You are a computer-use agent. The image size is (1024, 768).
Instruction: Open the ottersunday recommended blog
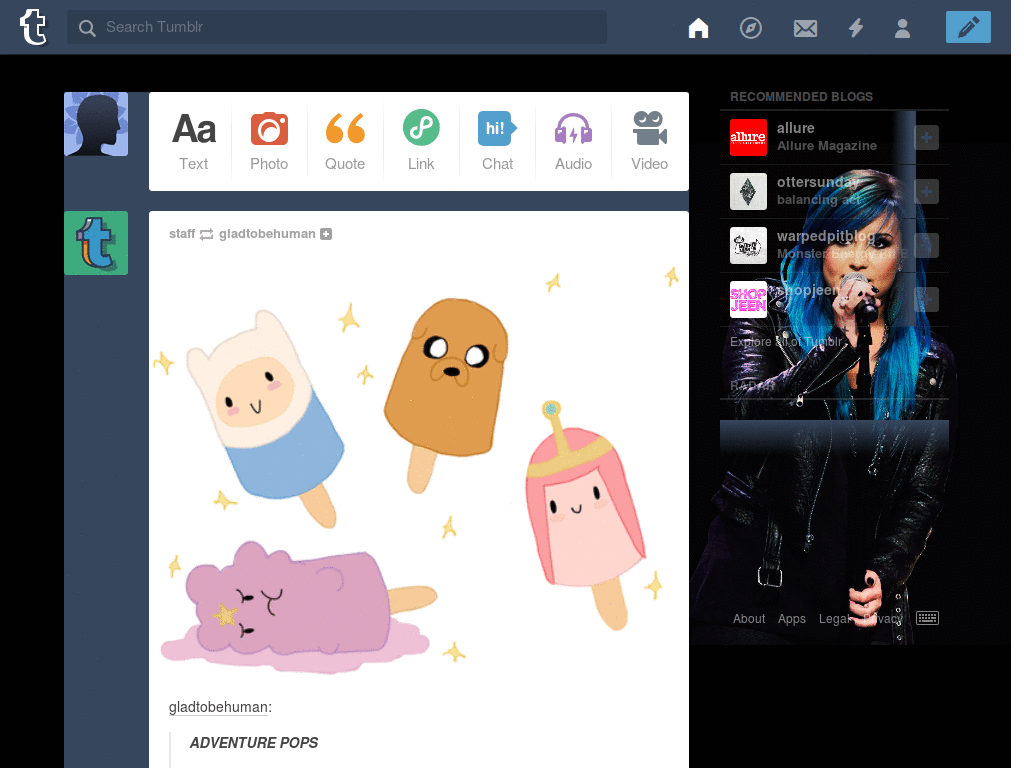click(818, 182)
